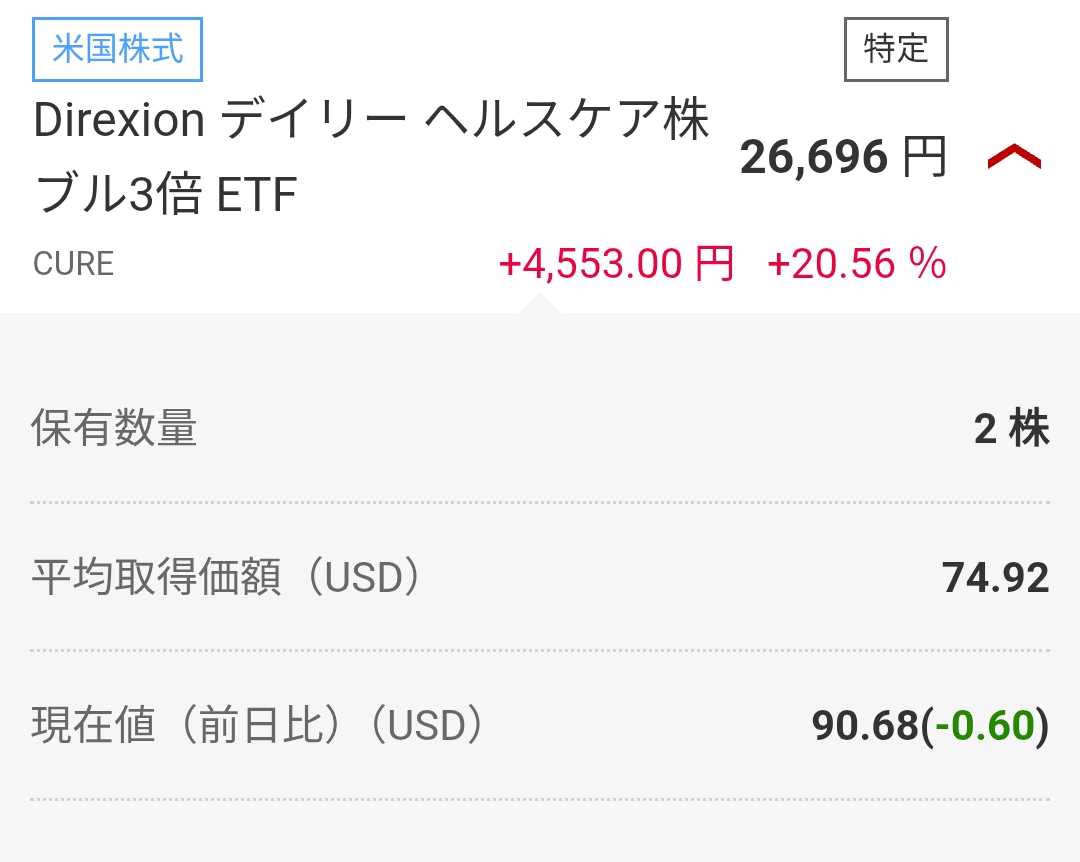Tap the 2 株 quantity value

tap(1011, 429)
